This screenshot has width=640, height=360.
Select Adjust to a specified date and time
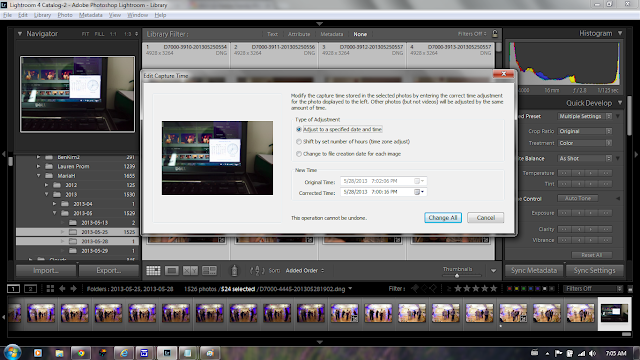[x=340, y=129]
